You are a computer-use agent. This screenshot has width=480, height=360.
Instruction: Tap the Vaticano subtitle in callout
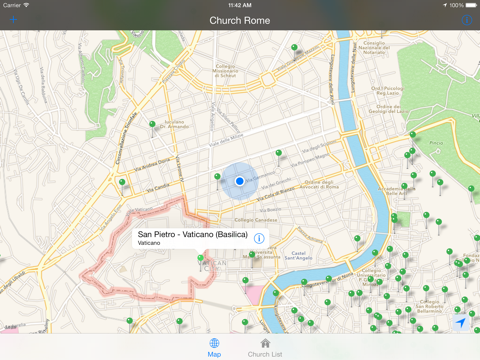coord(149,243)
